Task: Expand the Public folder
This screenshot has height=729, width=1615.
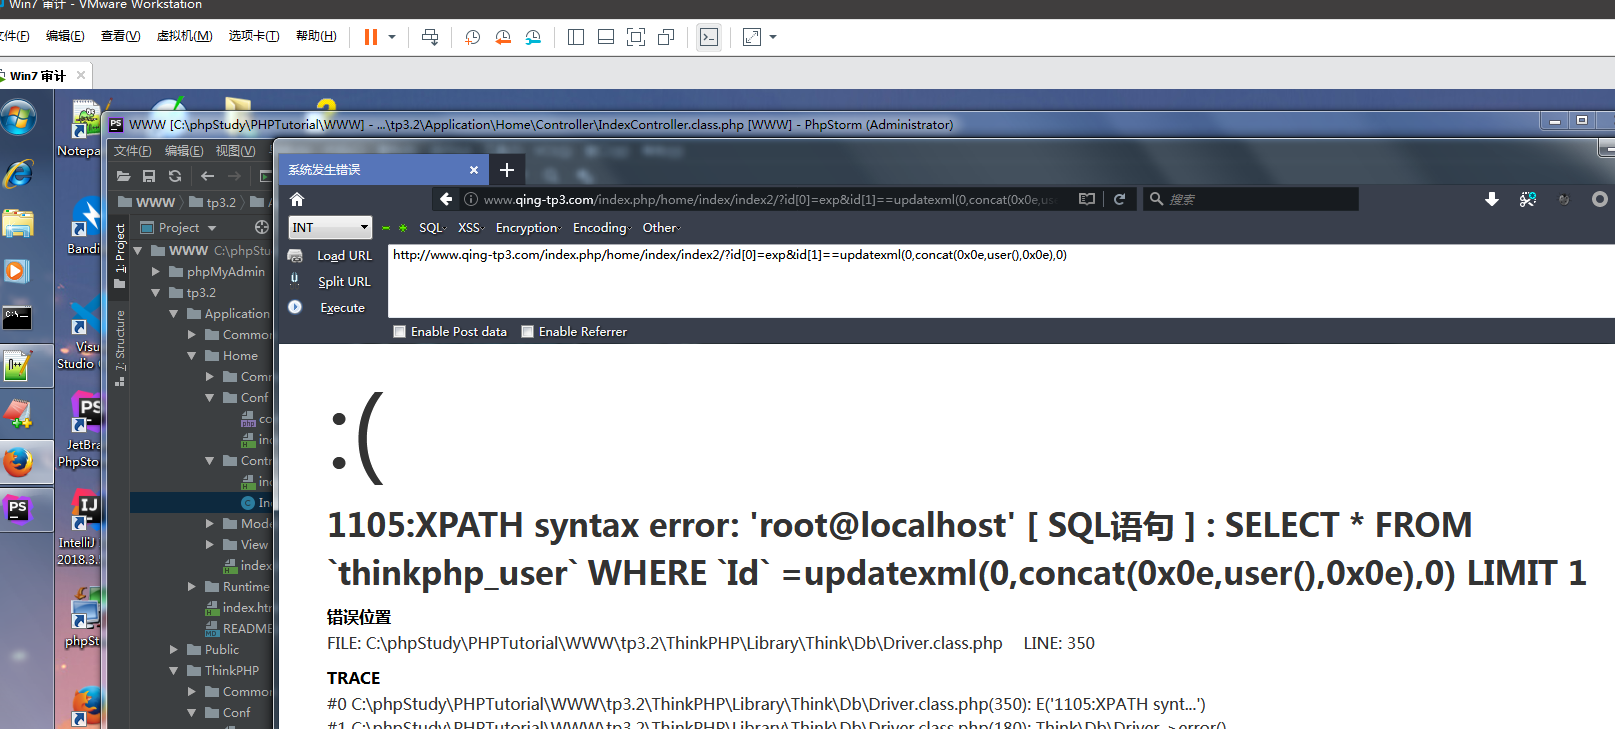Action: click(174, 650)
